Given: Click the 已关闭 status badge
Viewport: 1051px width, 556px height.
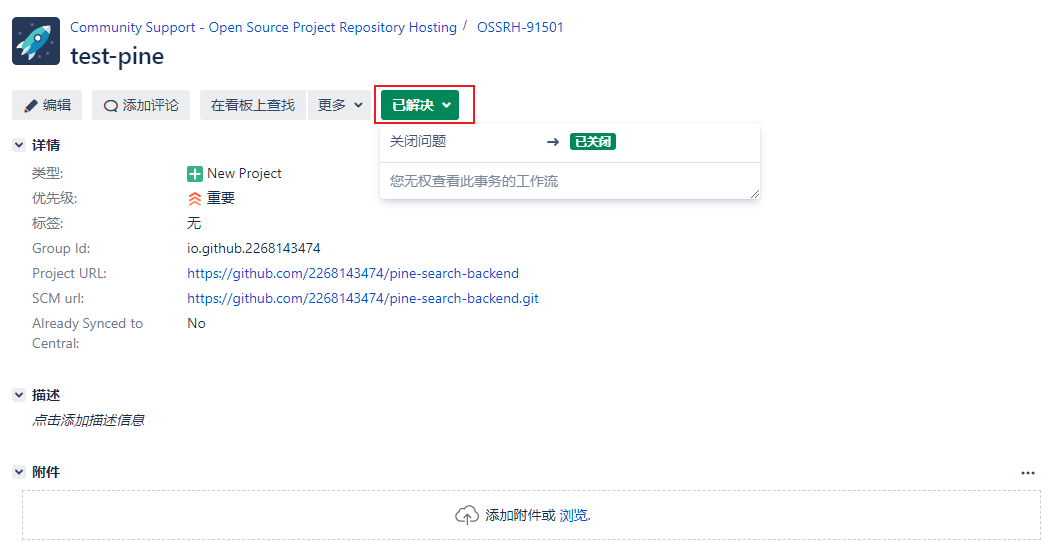Looking at the screenshot, I should tap(593, 142).
